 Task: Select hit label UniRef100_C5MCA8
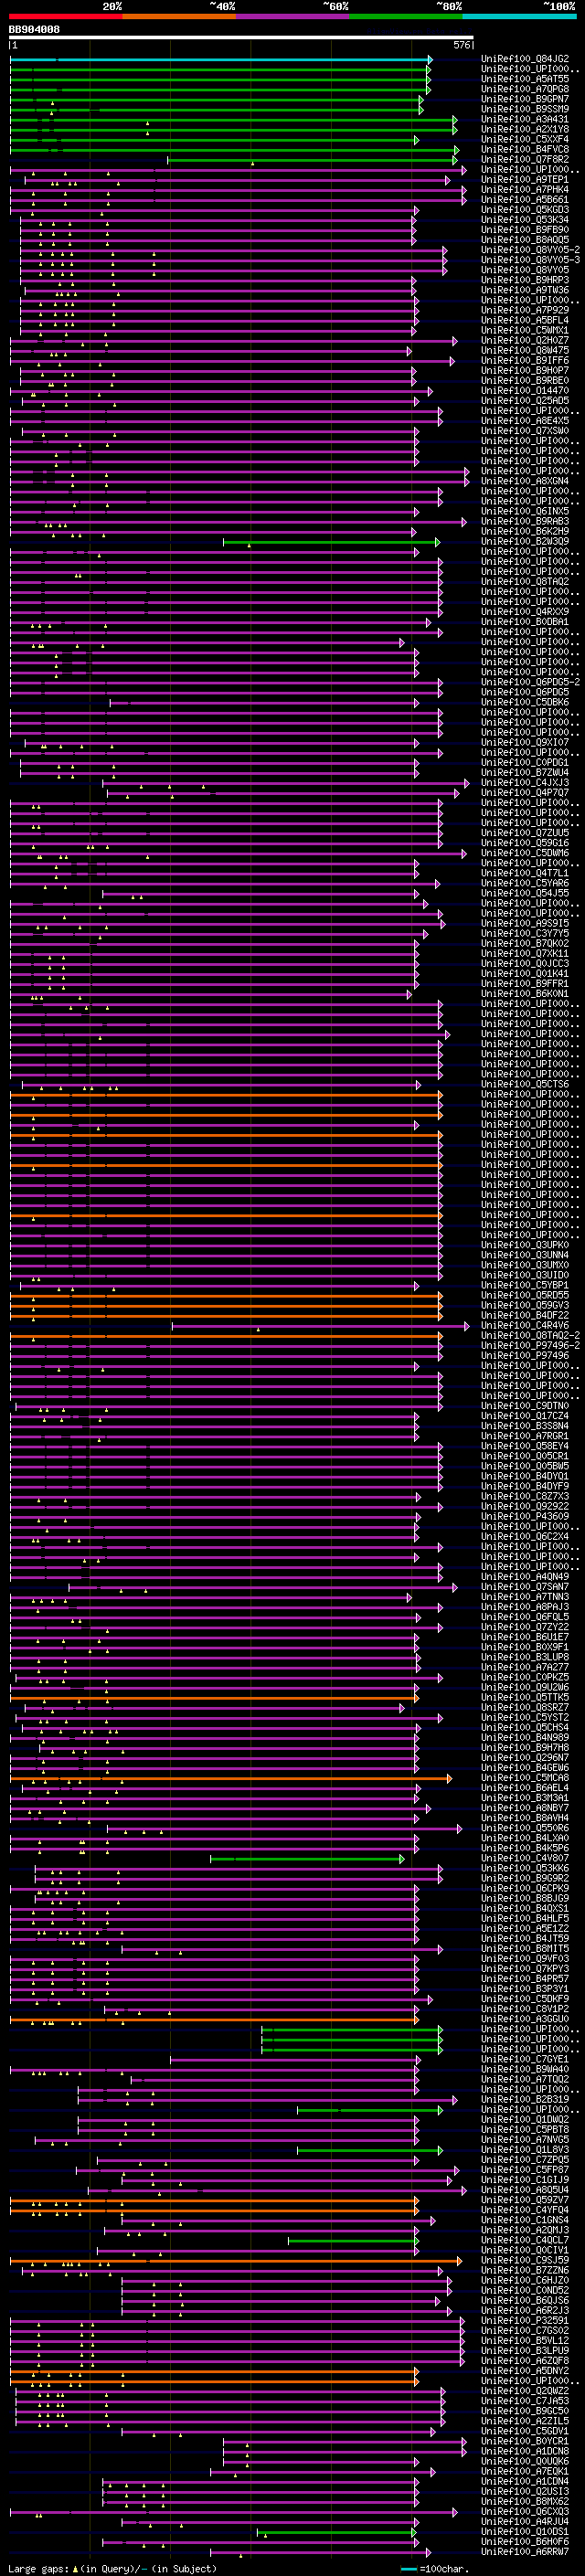pyautogui.click(x=525, y=1778)
